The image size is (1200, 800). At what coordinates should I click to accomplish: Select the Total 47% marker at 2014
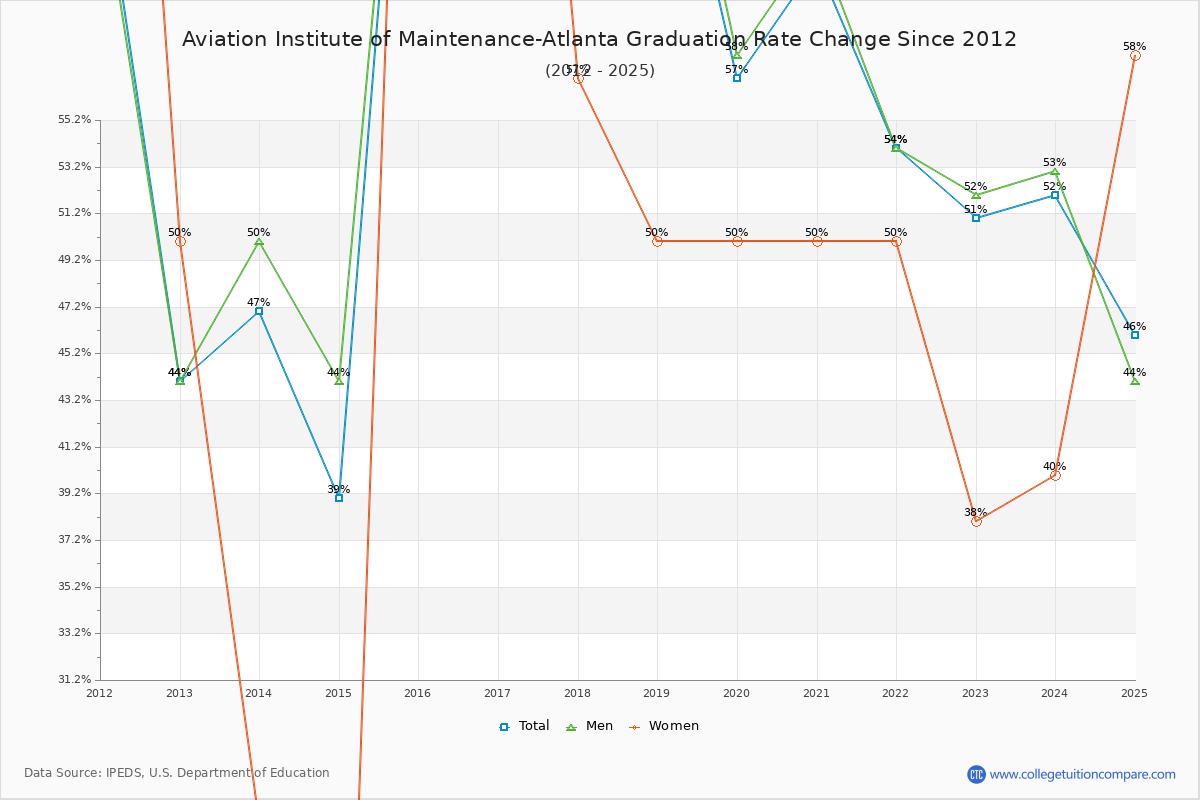point(259,311)
